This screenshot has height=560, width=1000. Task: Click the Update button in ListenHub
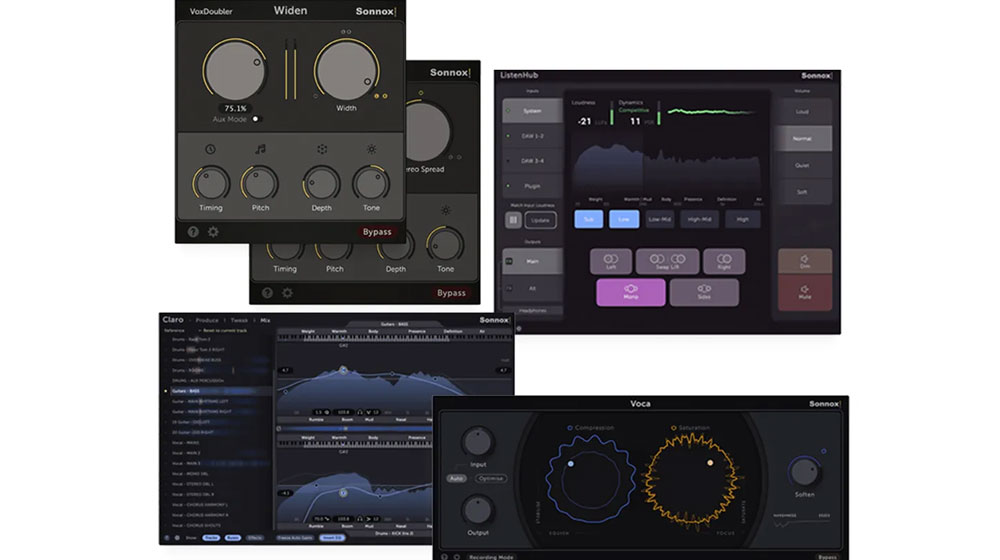point(540,220)
